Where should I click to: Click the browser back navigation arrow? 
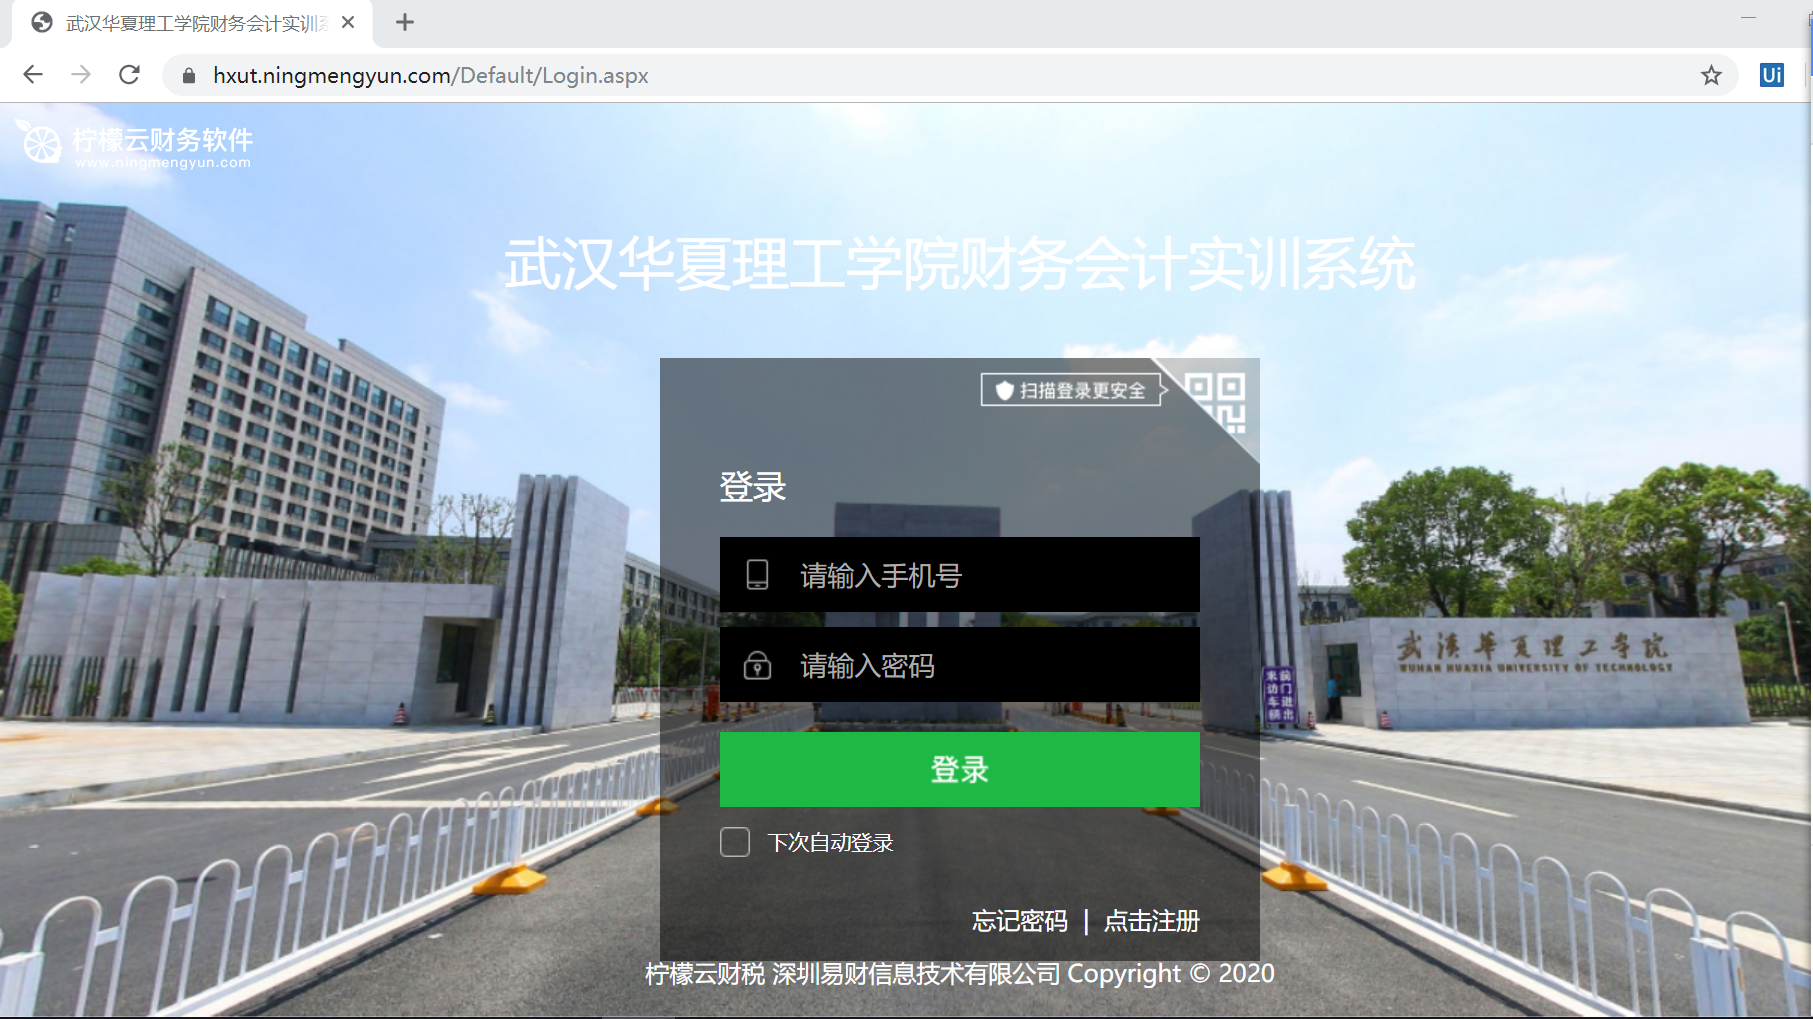pos(33,74)
